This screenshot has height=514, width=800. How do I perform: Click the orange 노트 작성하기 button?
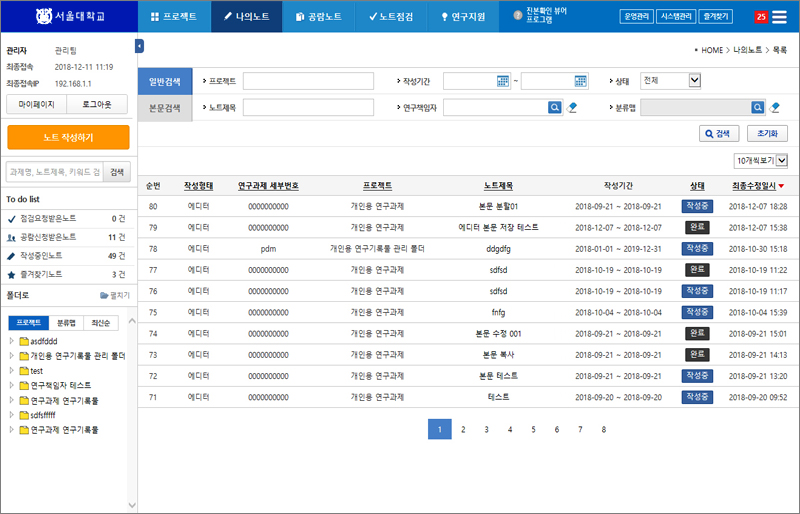pos(68,137)
